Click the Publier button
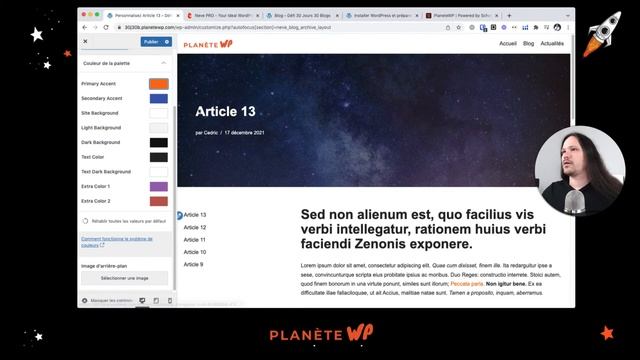Viewport: 640px width, 360px height. pos(151,42)
